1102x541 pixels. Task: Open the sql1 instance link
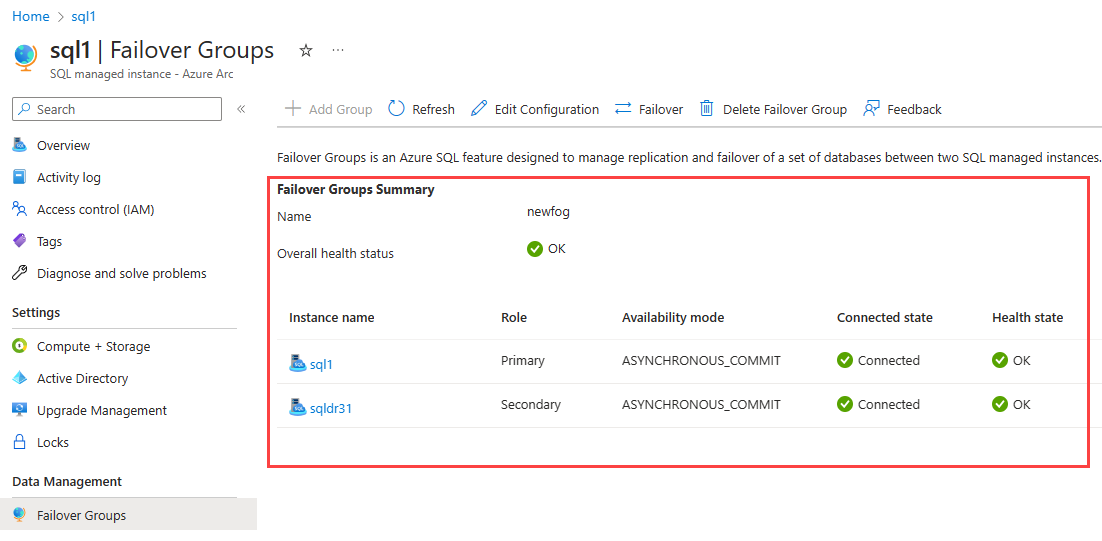click(x=320, y=364)
